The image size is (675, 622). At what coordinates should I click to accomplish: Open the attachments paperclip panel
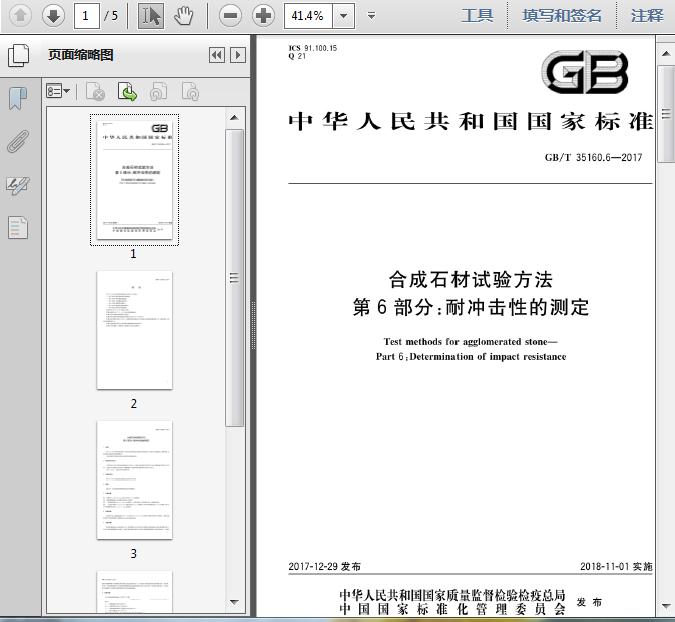18,142
